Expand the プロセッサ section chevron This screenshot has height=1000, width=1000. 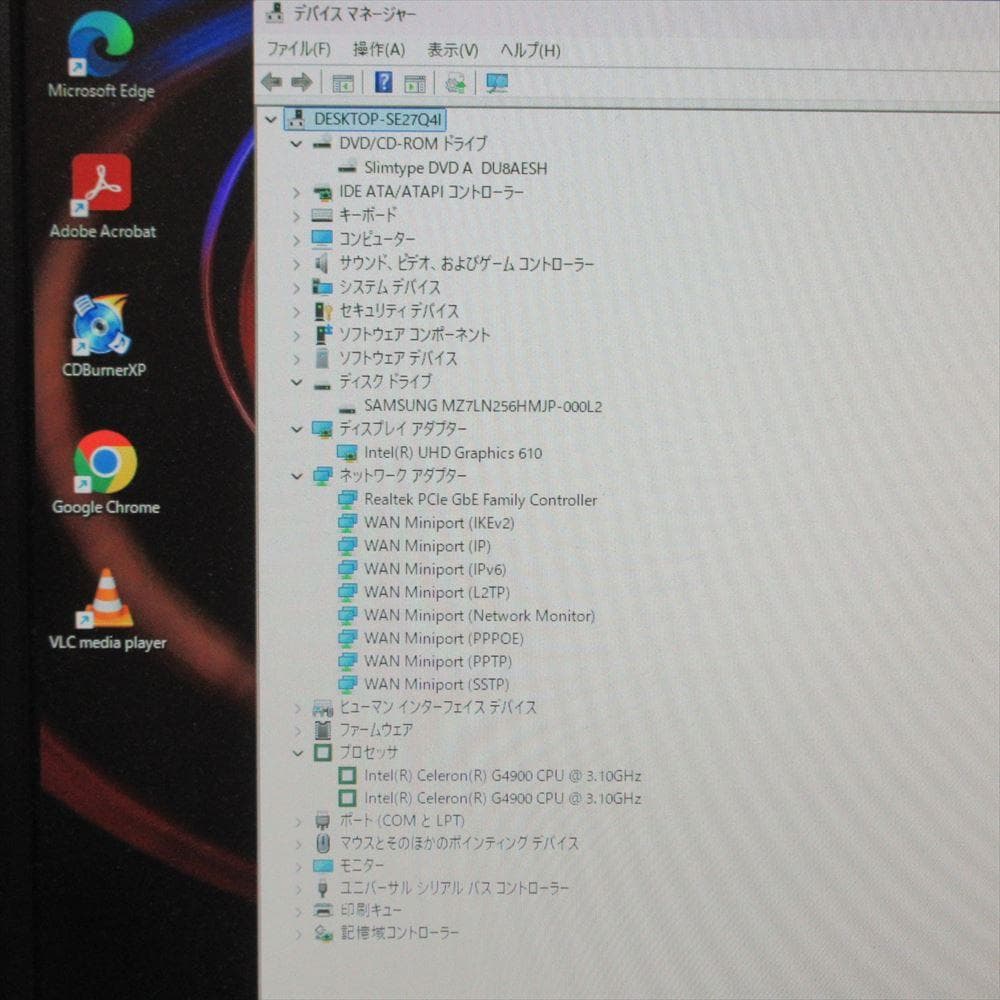tap(295, 753)
